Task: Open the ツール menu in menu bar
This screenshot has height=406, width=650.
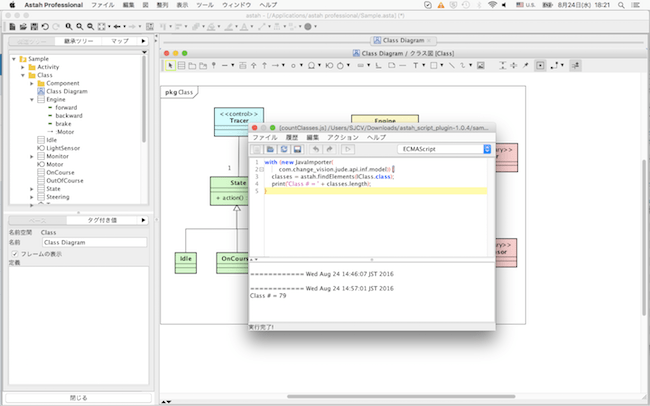Action: (204, 5)
